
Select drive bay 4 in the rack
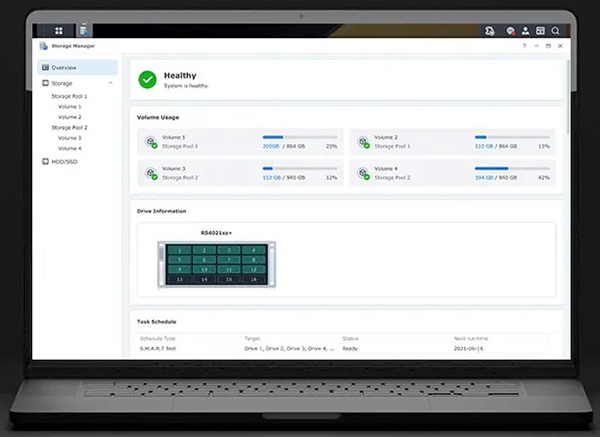tap(254, 250)
